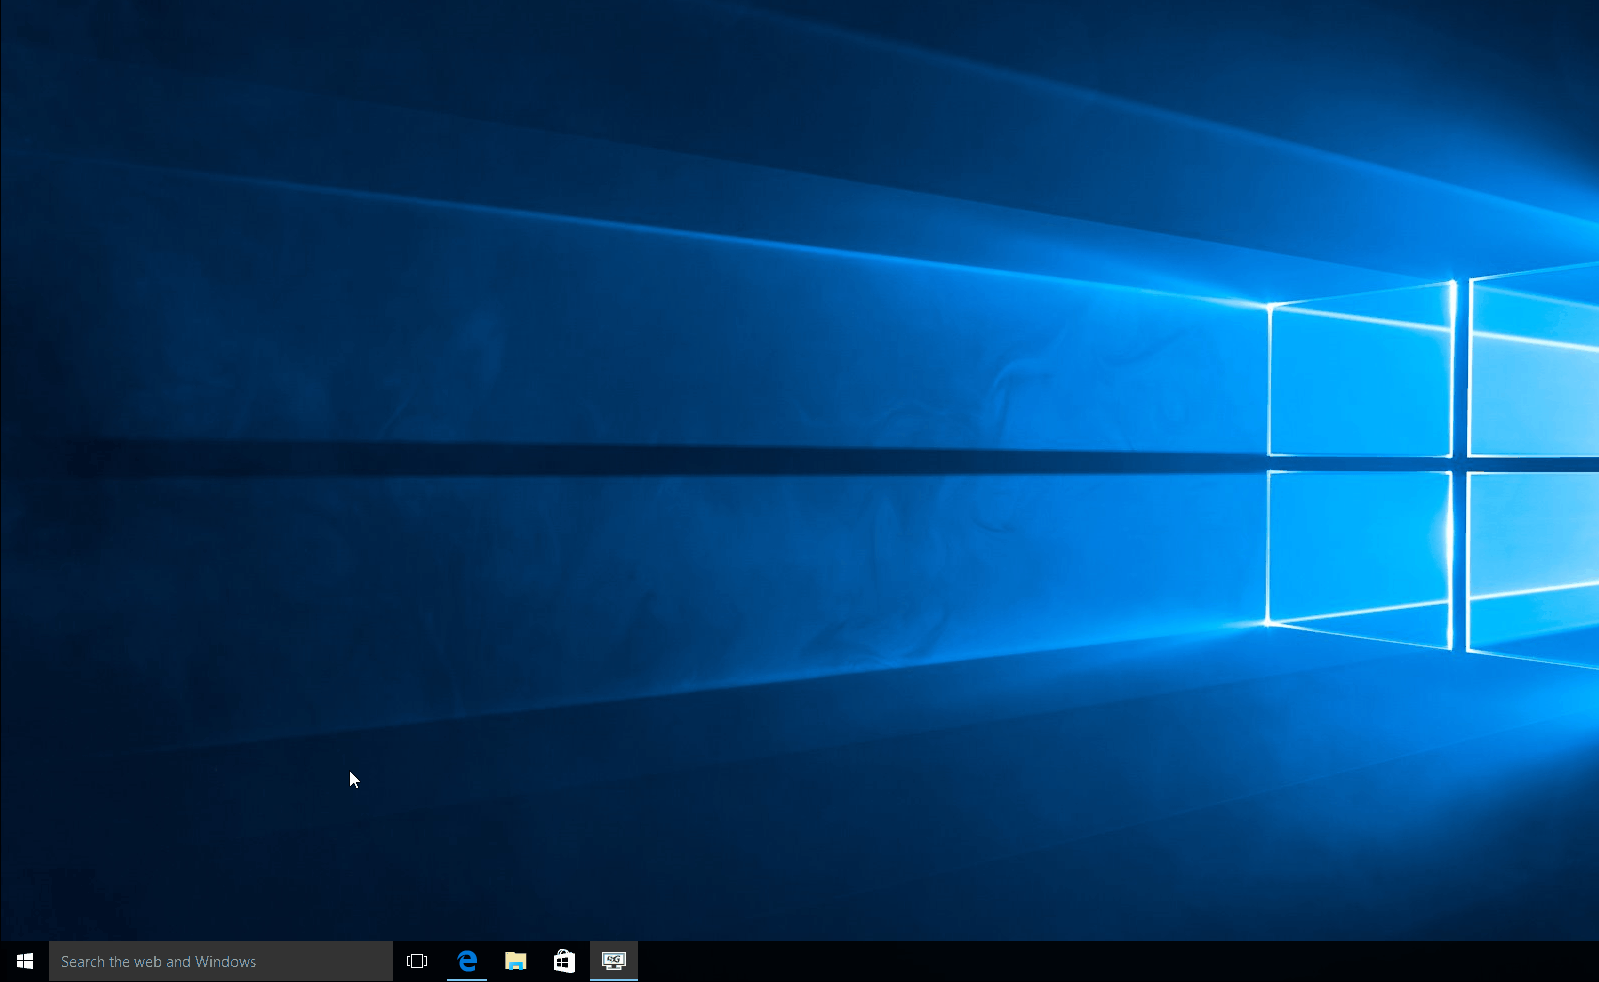Screen dimensions: 1599x982
Task: Show all open windows via Task View
Action: pyautogui.click(x=417, y=961)
